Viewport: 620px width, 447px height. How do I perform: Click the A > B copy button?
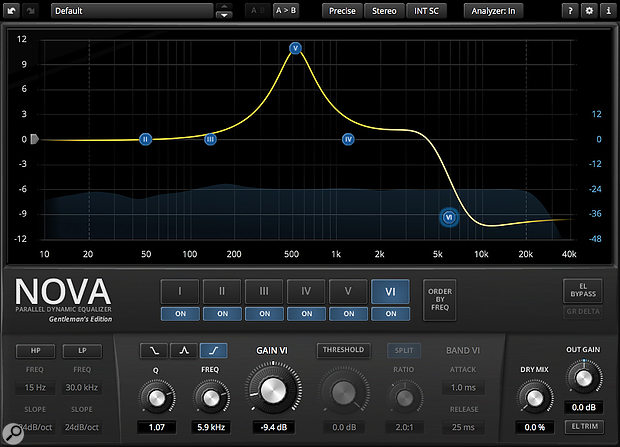pyautogui.click(x=286, y=11)
